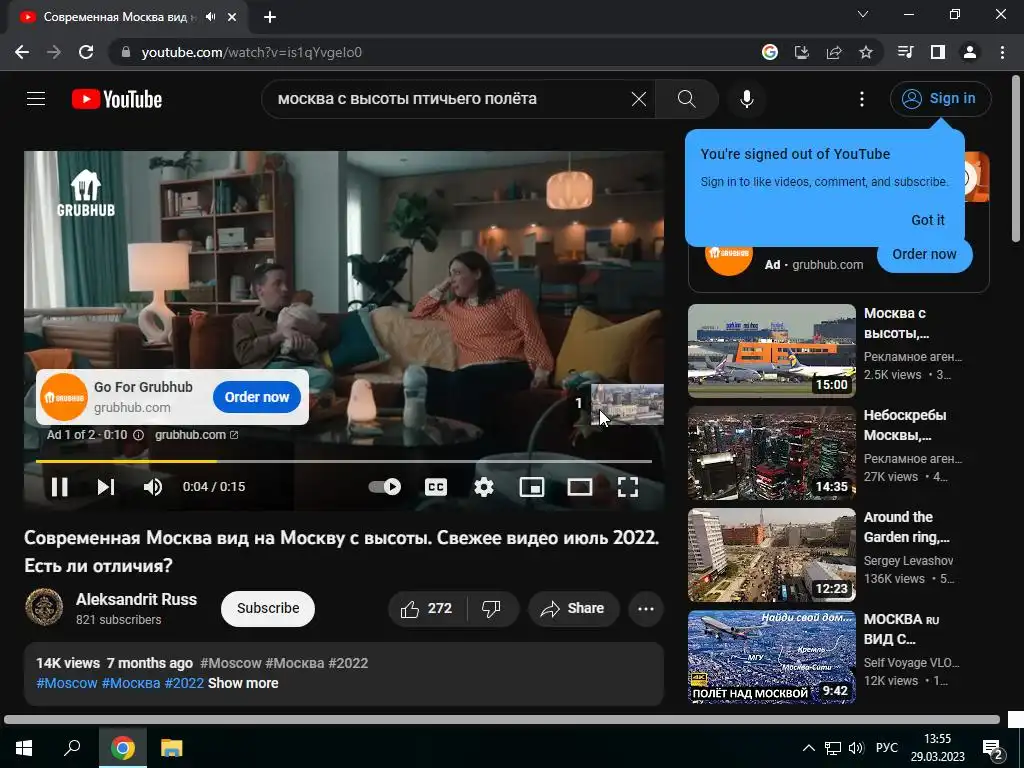Screen dimensions: 1024x768
Task: Open a new browser tab
Action: tap(270, 18)
